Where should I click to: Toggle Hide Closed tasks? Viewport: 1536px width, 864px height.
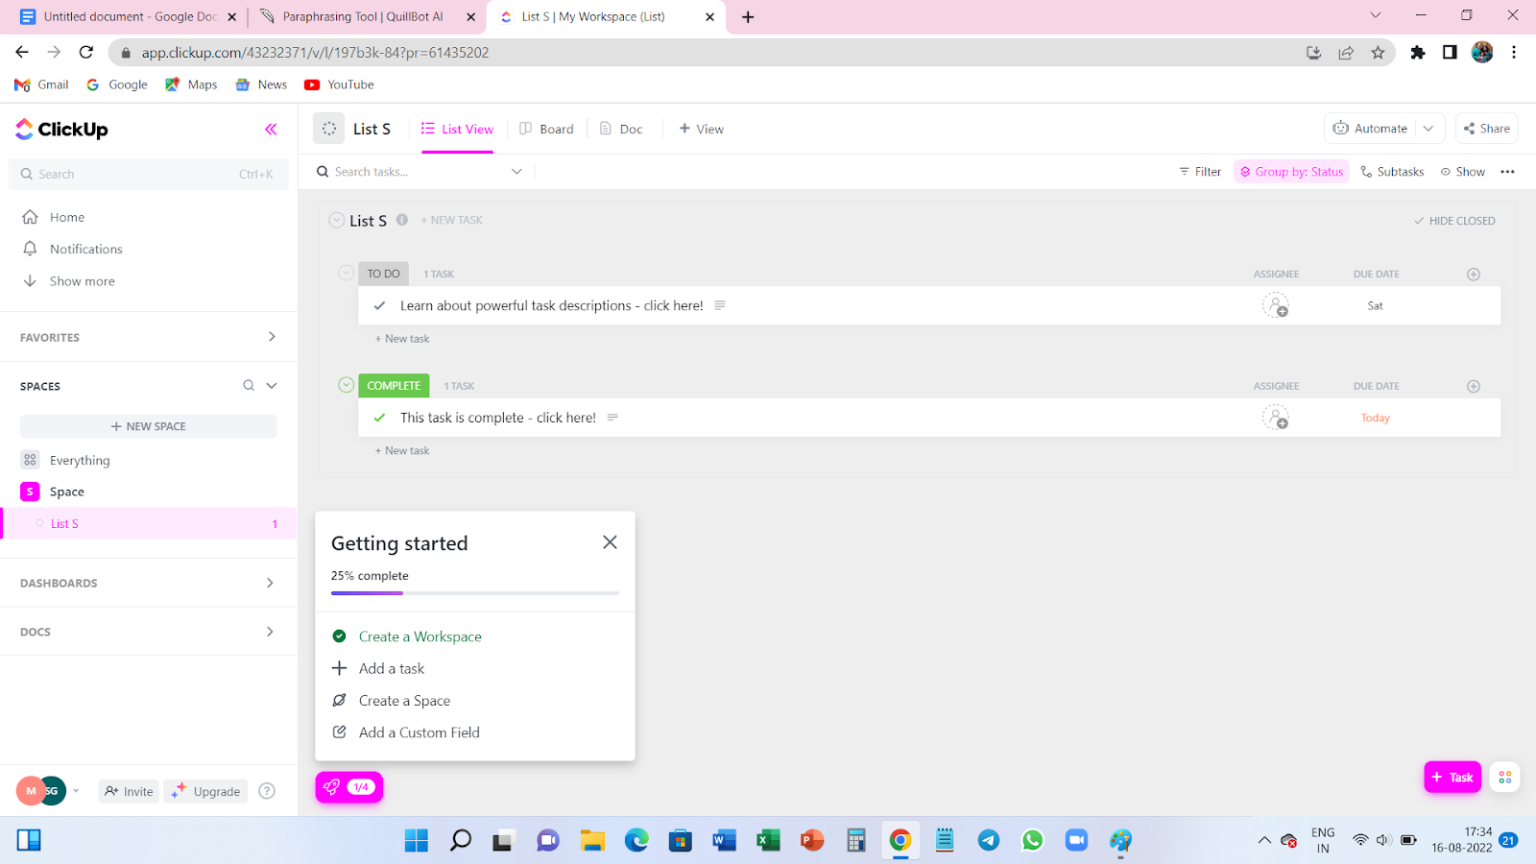tap(1454, 220)
